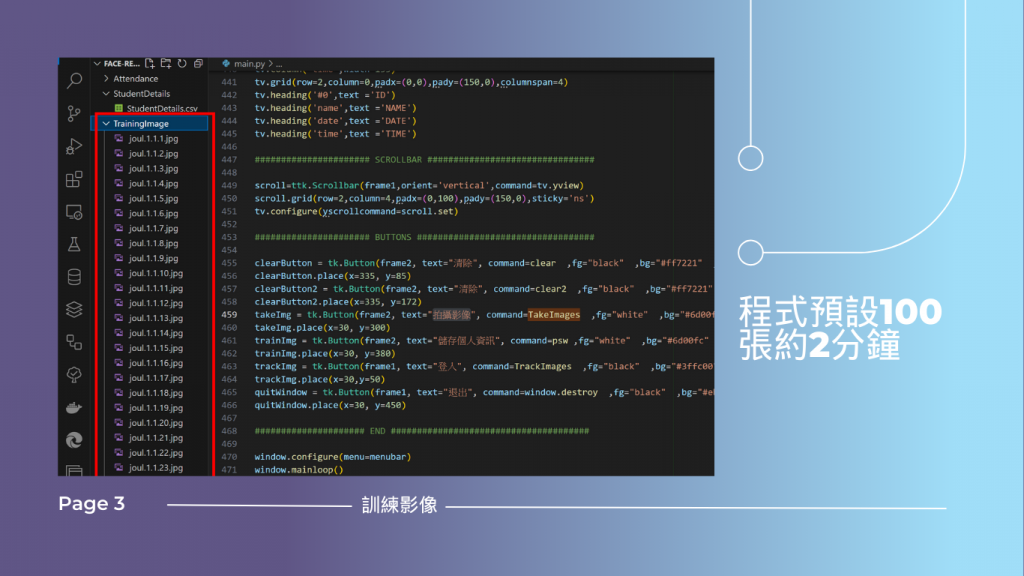Screen dimensions: 1024x576
Task: Click image icon beside joul.1.1.20.jpg
Action: [119, 423]
